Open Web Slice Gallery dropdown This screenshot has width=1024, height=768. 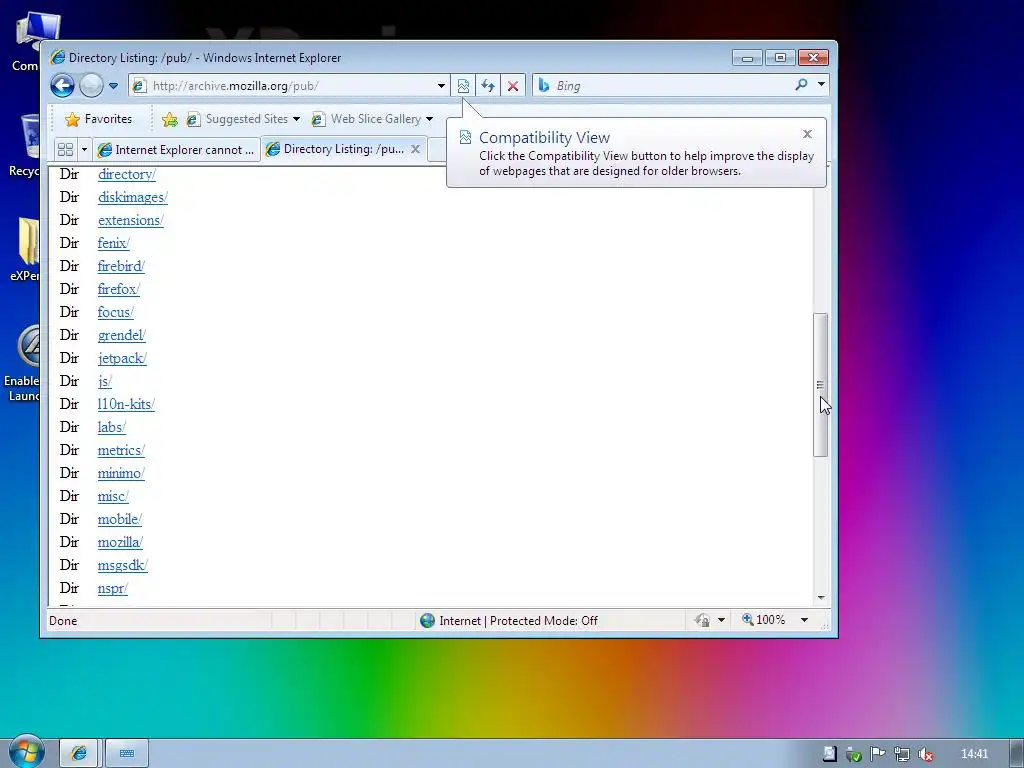(372, 119)
